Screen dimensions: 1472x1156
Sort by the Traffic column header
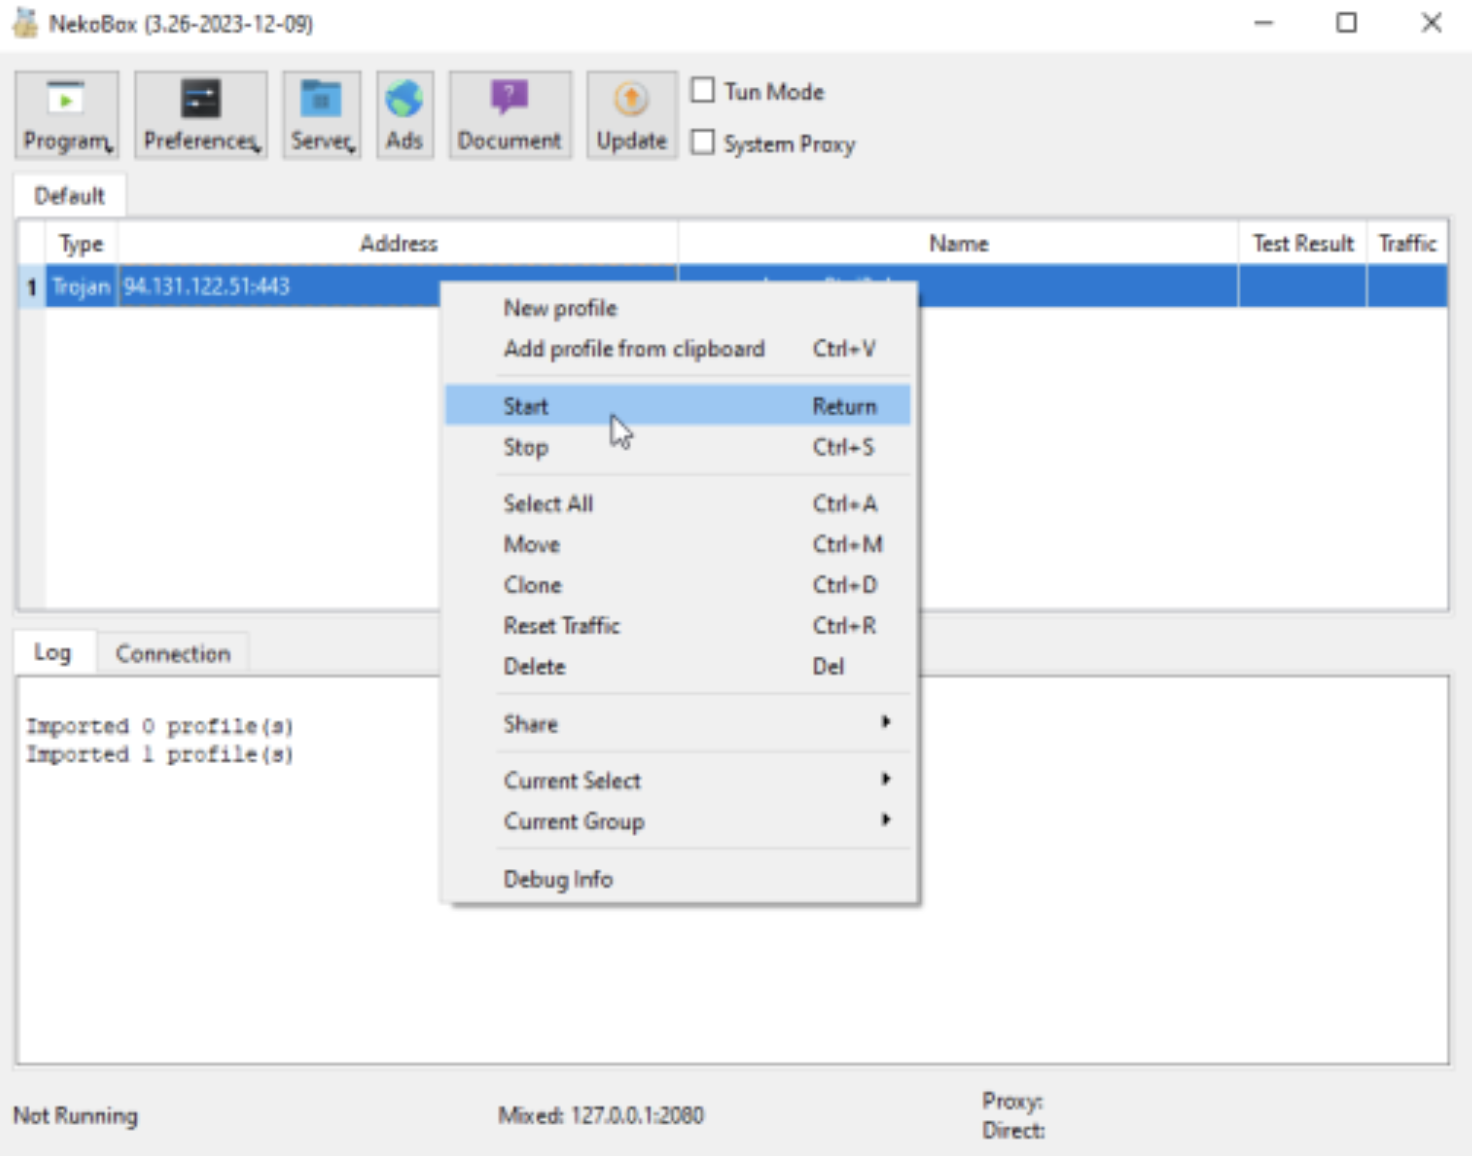coord(1407,243)
